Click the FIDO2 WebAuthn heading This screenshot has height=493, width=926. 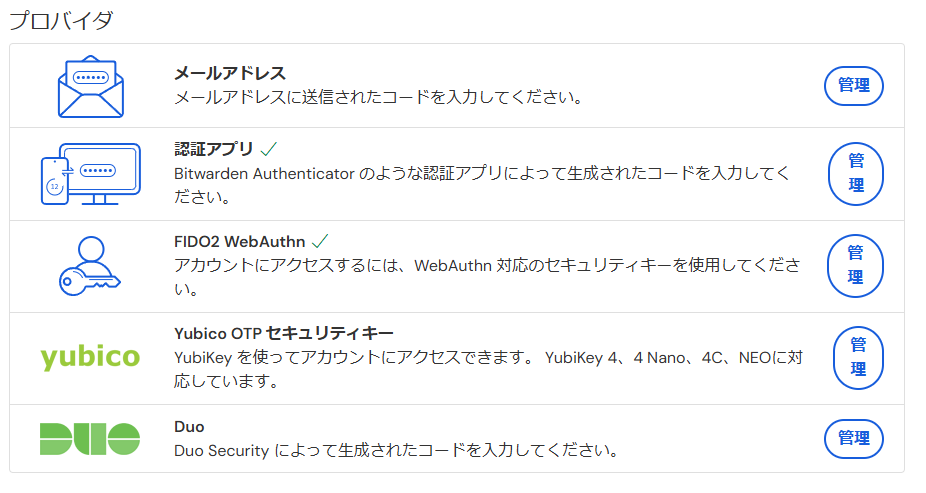click(239, 241)
